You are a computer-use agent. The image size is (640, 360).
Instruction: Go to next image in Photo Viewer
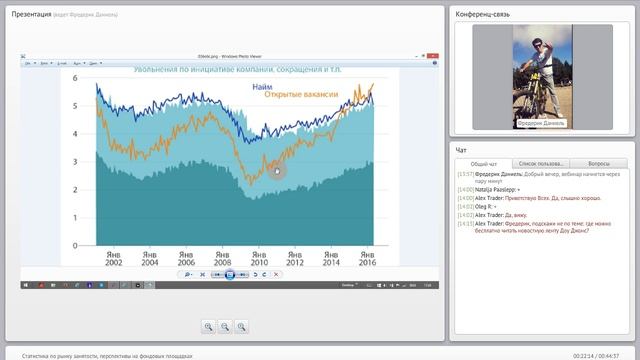coord(242,275)
